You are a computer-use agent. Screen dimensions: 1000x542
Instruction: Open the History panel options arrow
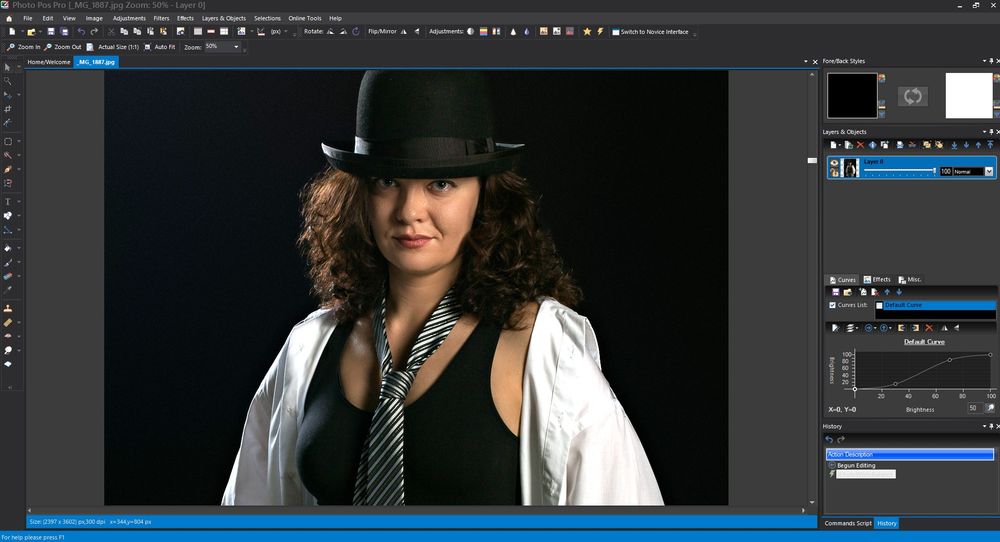pyautogui.click(x=984, y=427)
